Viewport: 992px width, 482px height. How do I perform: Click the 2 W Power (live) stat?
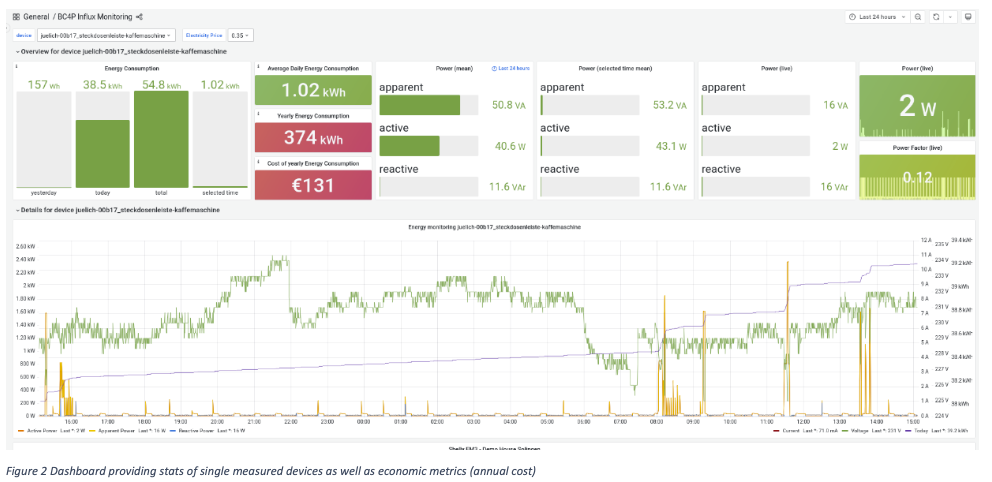tap(917, 106)
